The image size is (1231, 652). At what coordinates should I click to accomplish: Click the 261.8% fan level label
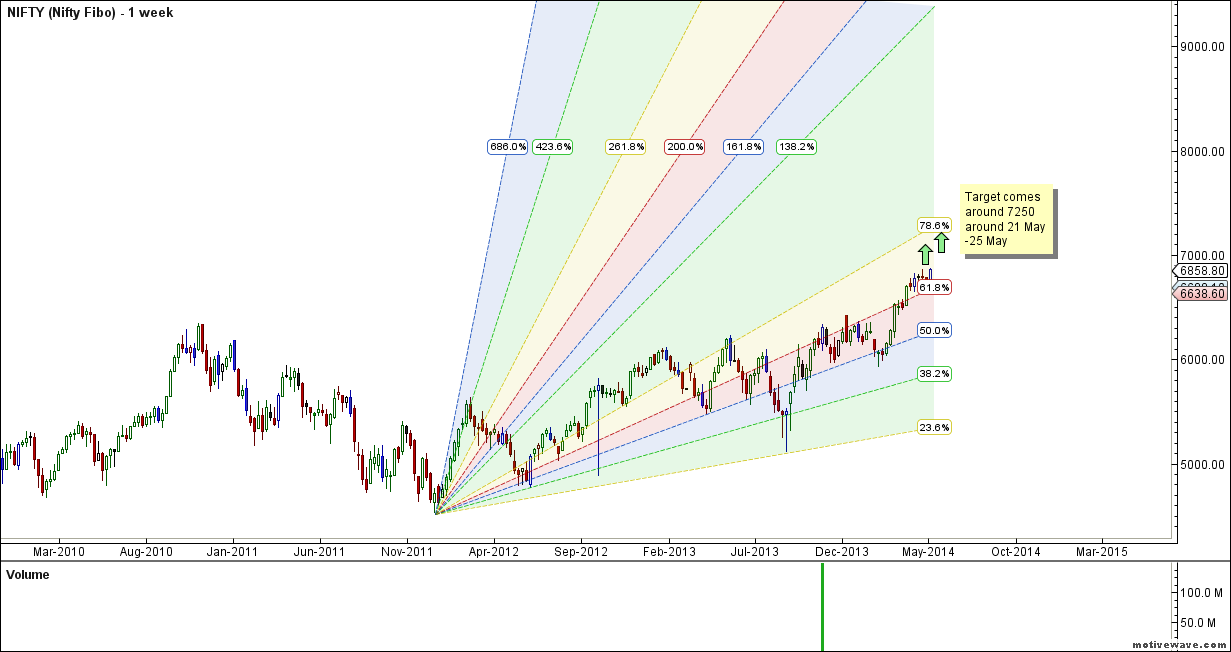(x=626, y=147)
